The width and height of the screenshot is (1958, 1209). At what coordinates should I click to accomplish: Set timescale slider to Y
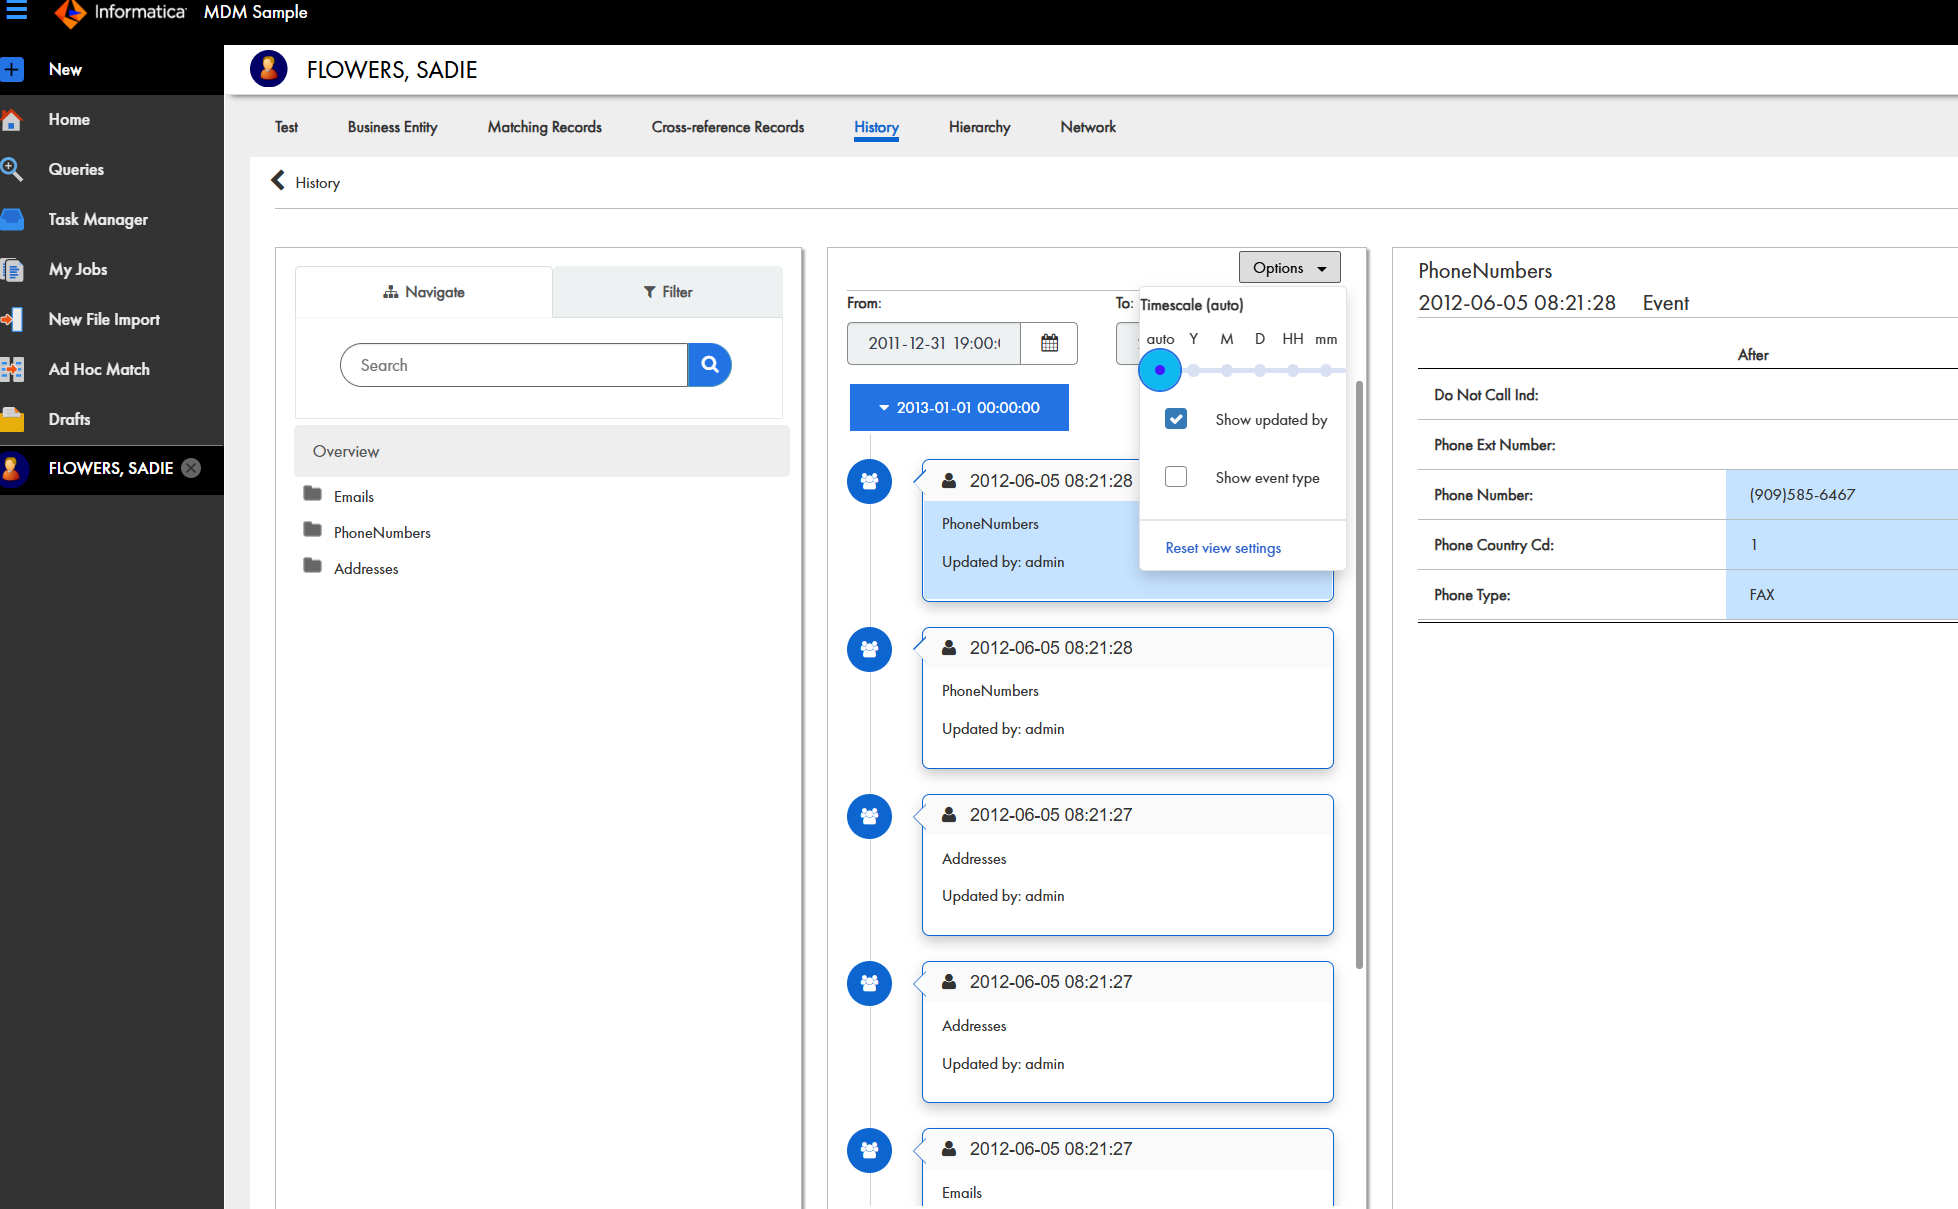[x=1193, y=370]
